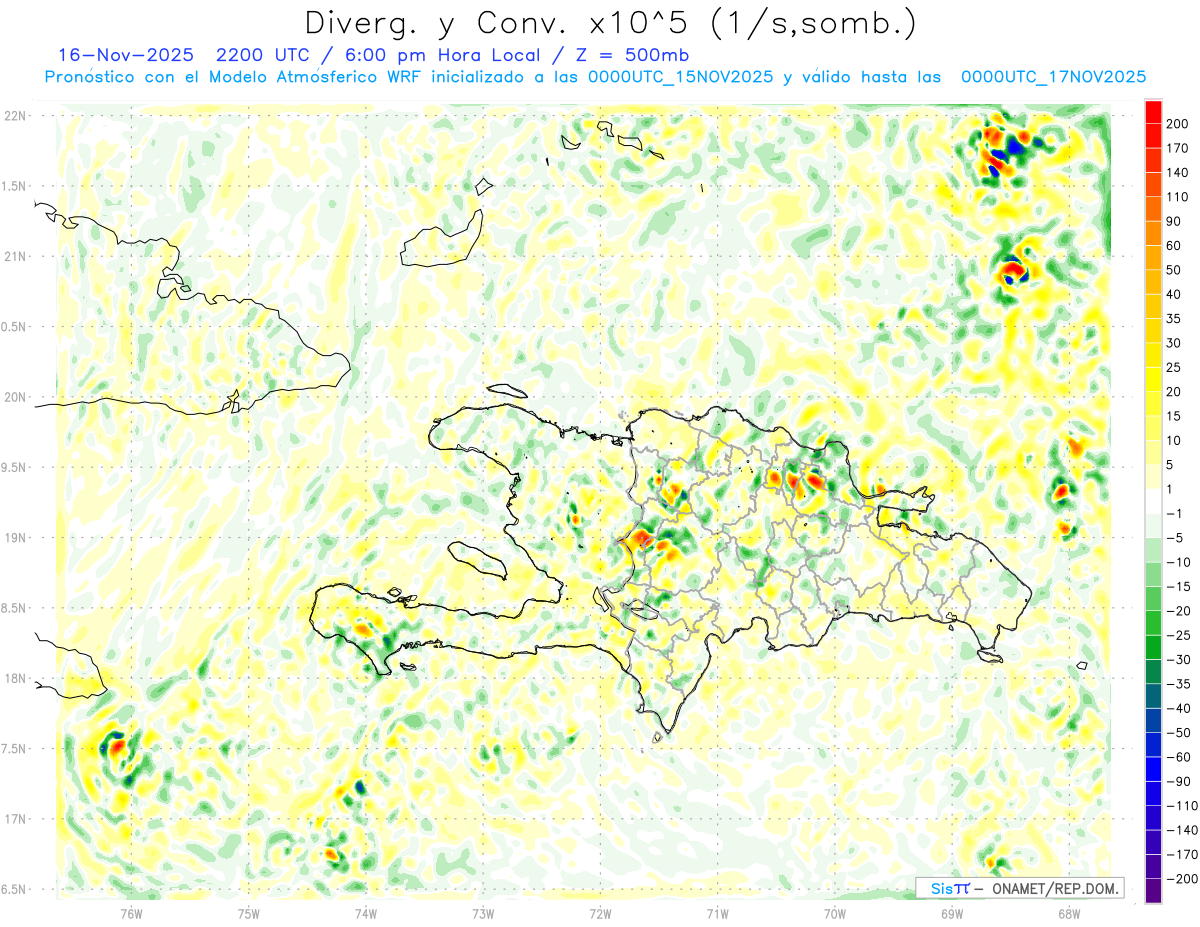The width and height of the screenshot is (1200, 927).
Task: Click the yellow swatch between 20 and 25
Action: [x=1153, y=380]
